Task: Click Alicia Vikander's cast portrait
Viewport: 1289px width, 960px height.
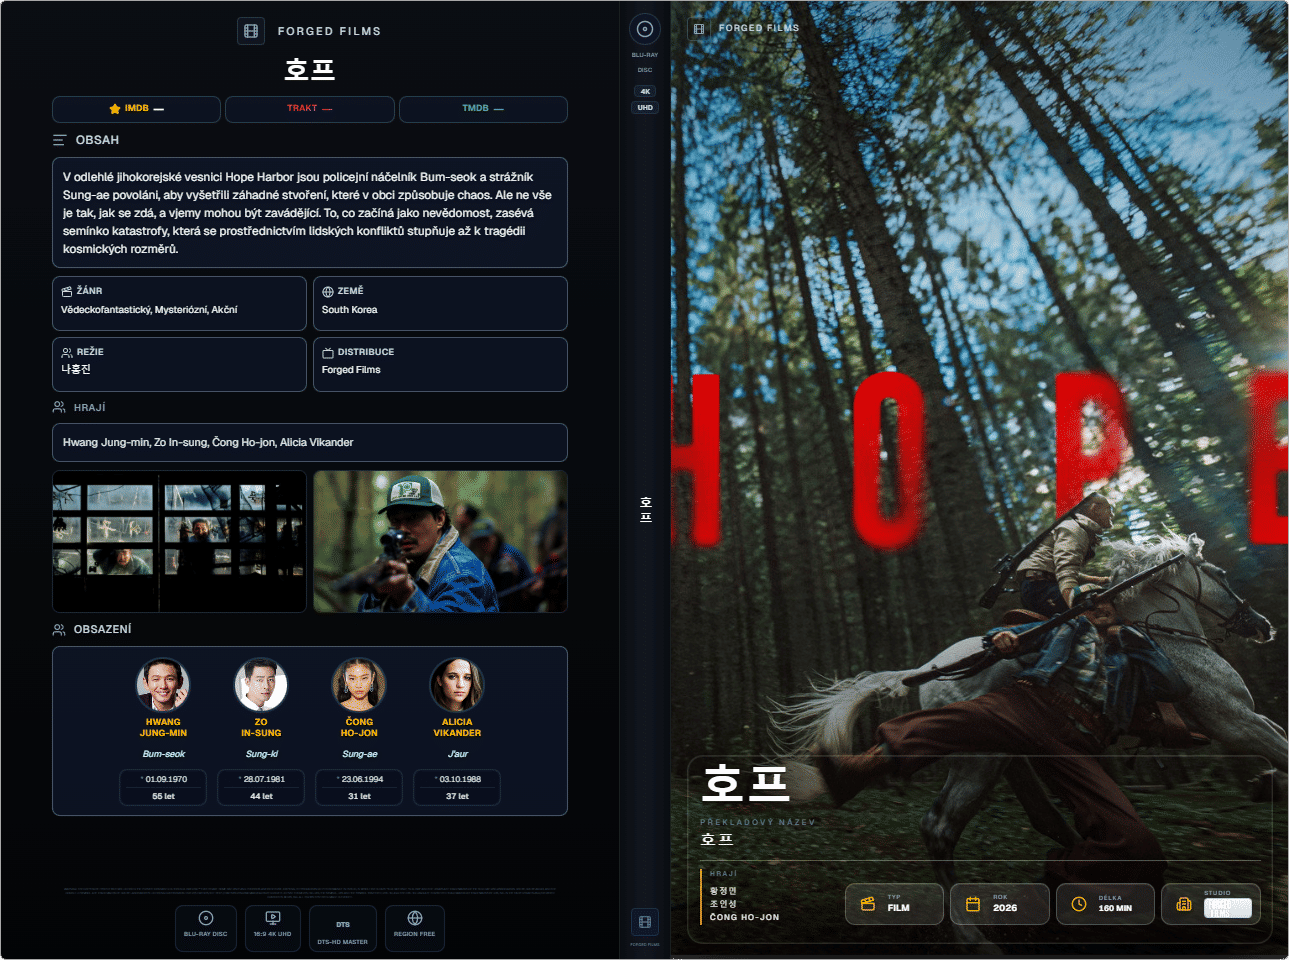Action: tap(457, 685)
